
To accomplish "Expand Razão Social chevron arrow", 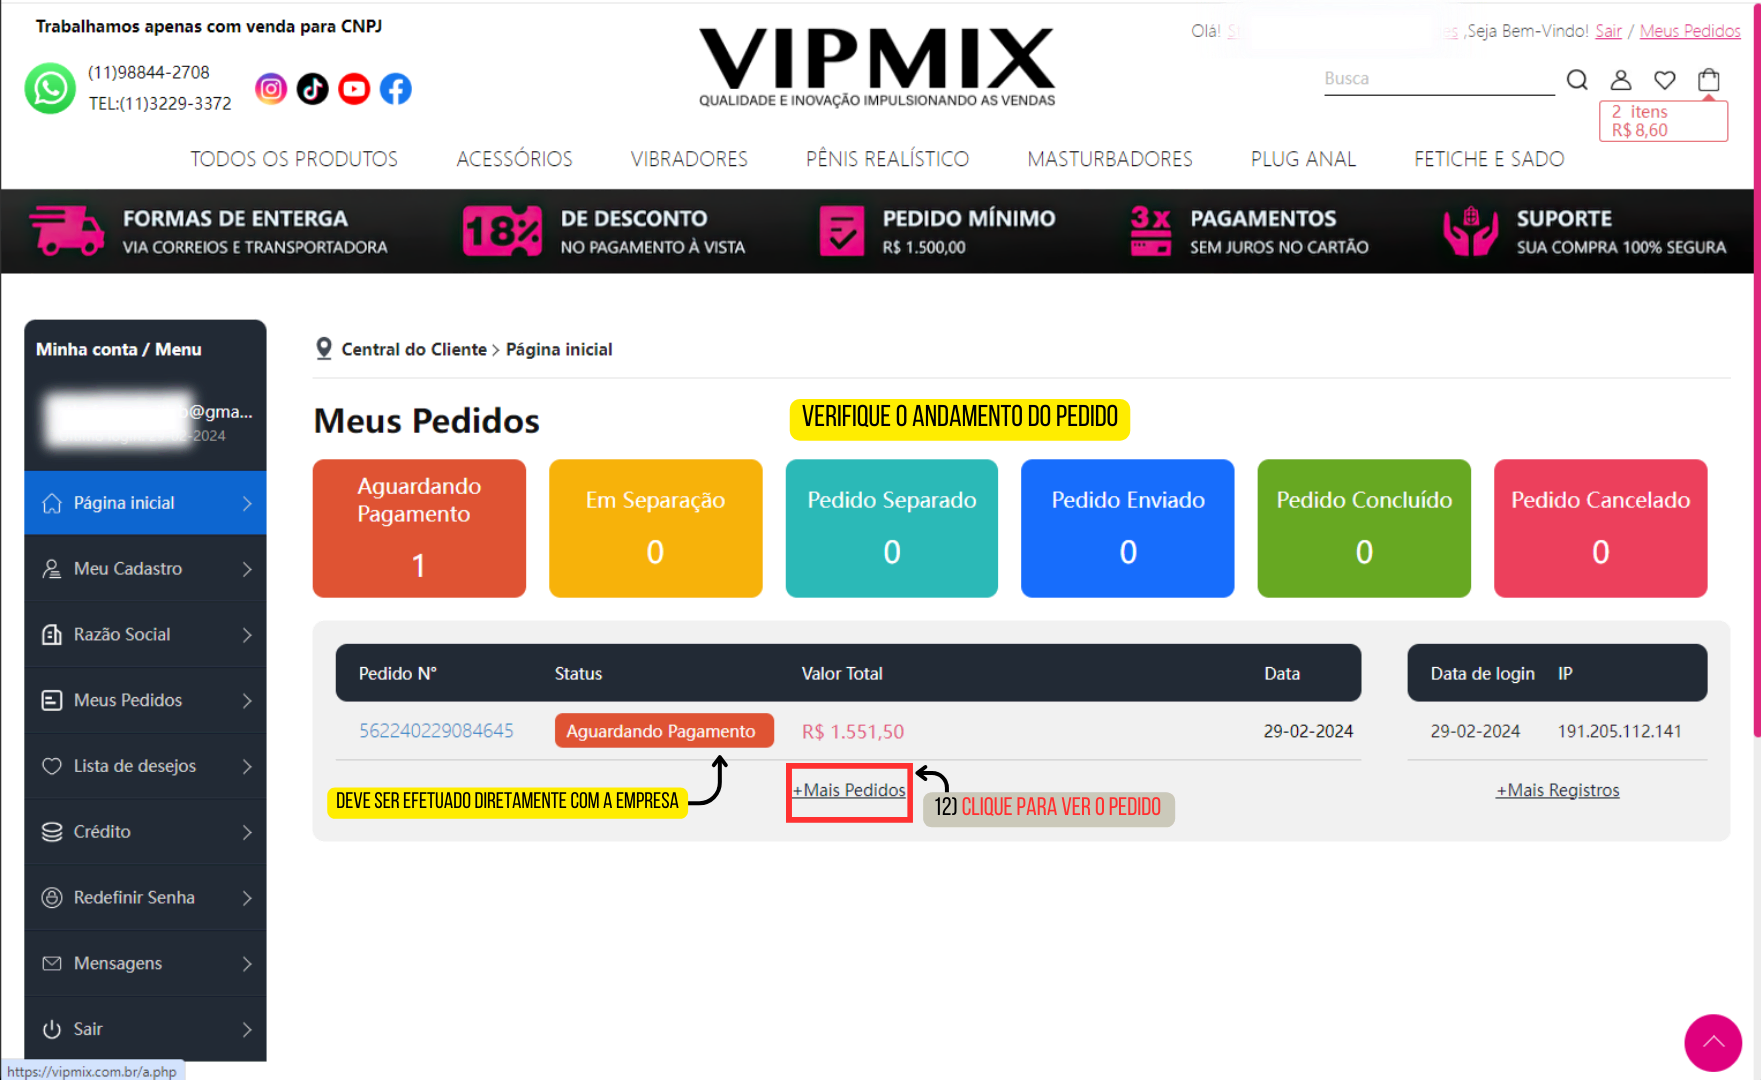I will click(x=247, y=635).
